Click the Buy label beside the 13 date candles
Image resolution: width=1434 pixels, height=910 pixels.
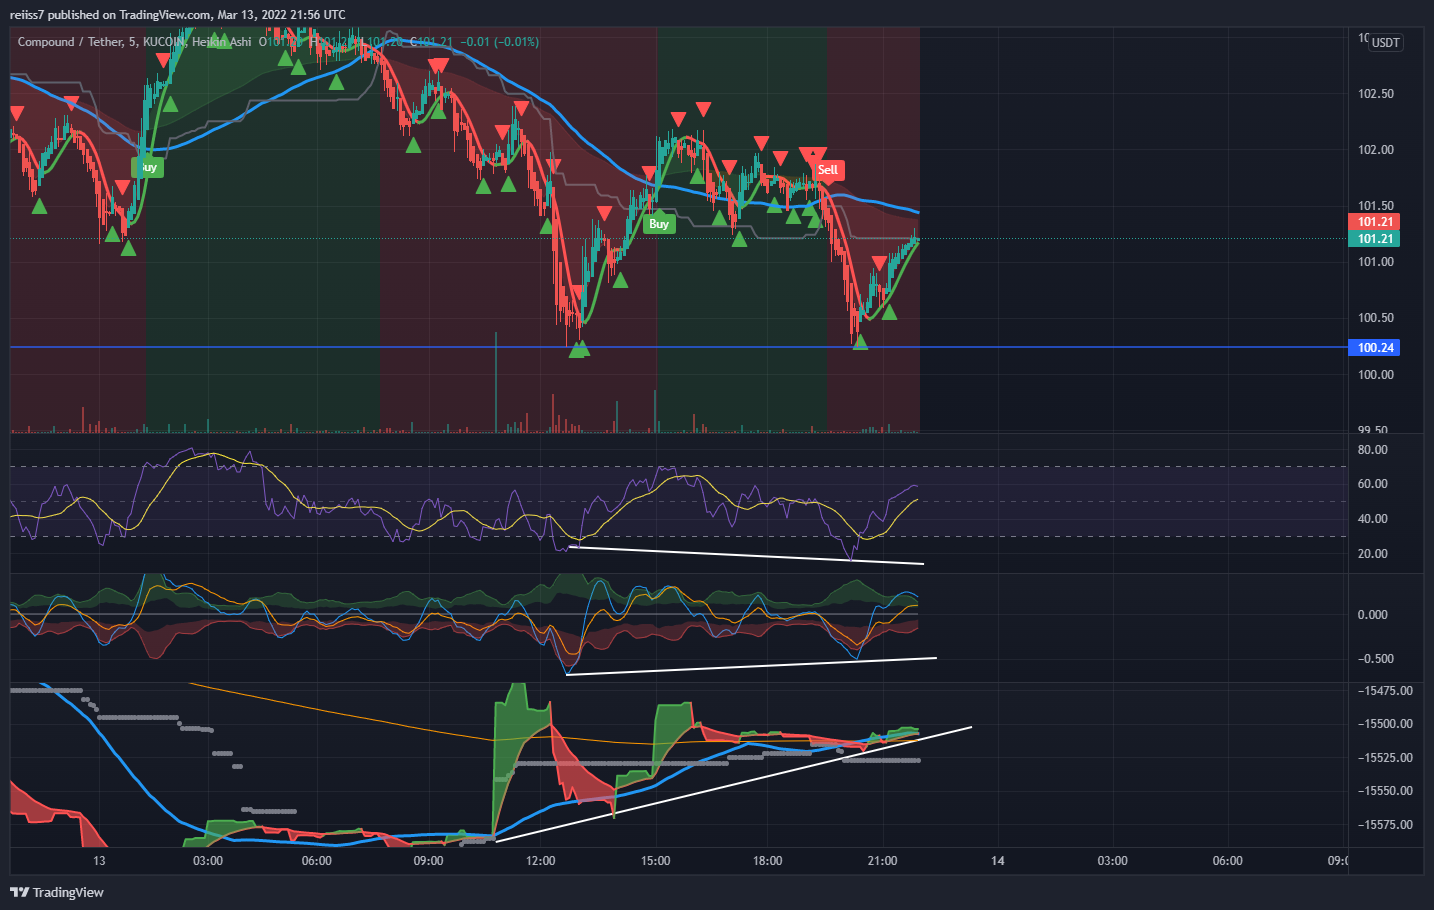(x=147, y=167)
